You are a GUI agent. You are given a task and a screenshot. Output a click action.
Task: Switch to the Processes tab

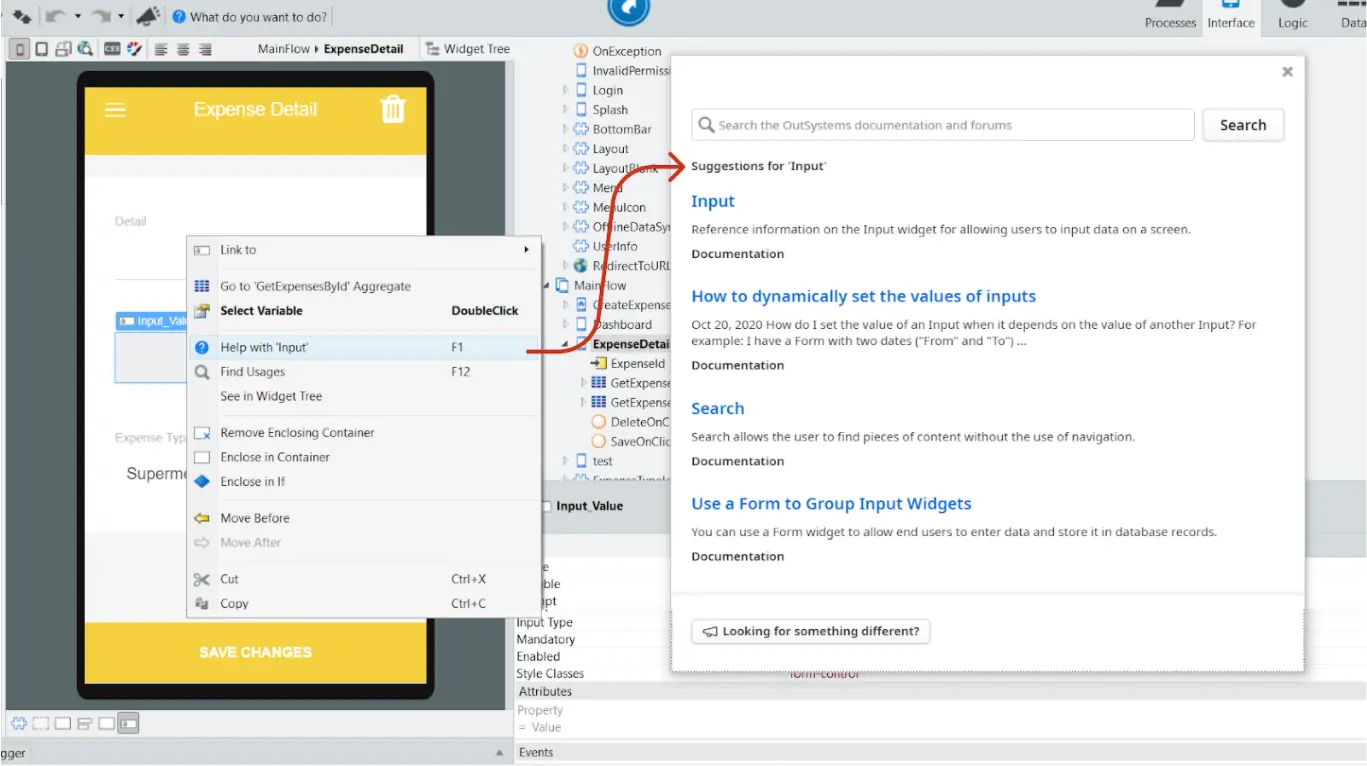click(x=1171, y=16)
